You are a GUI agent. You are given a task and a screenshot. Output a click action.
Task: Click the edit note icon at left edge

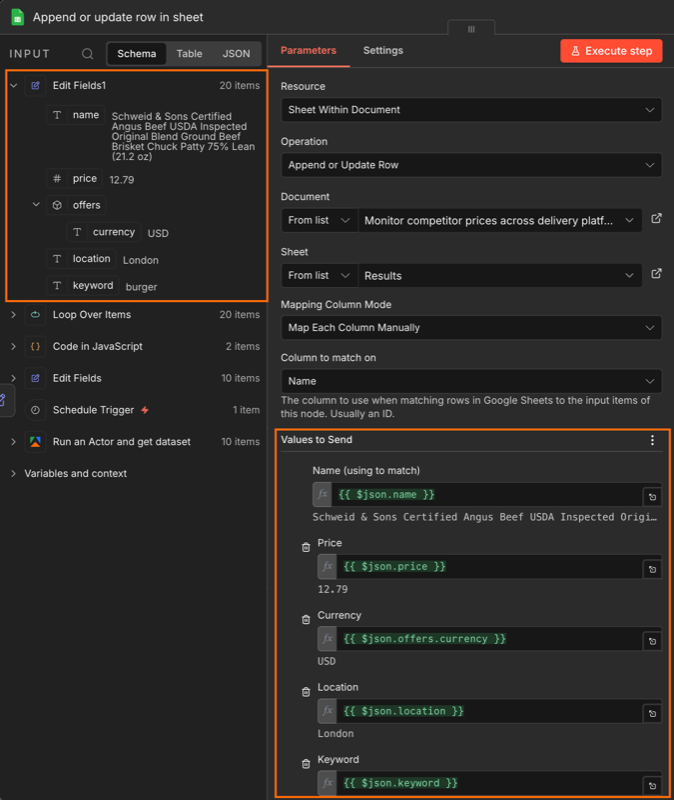coord(4,401)
